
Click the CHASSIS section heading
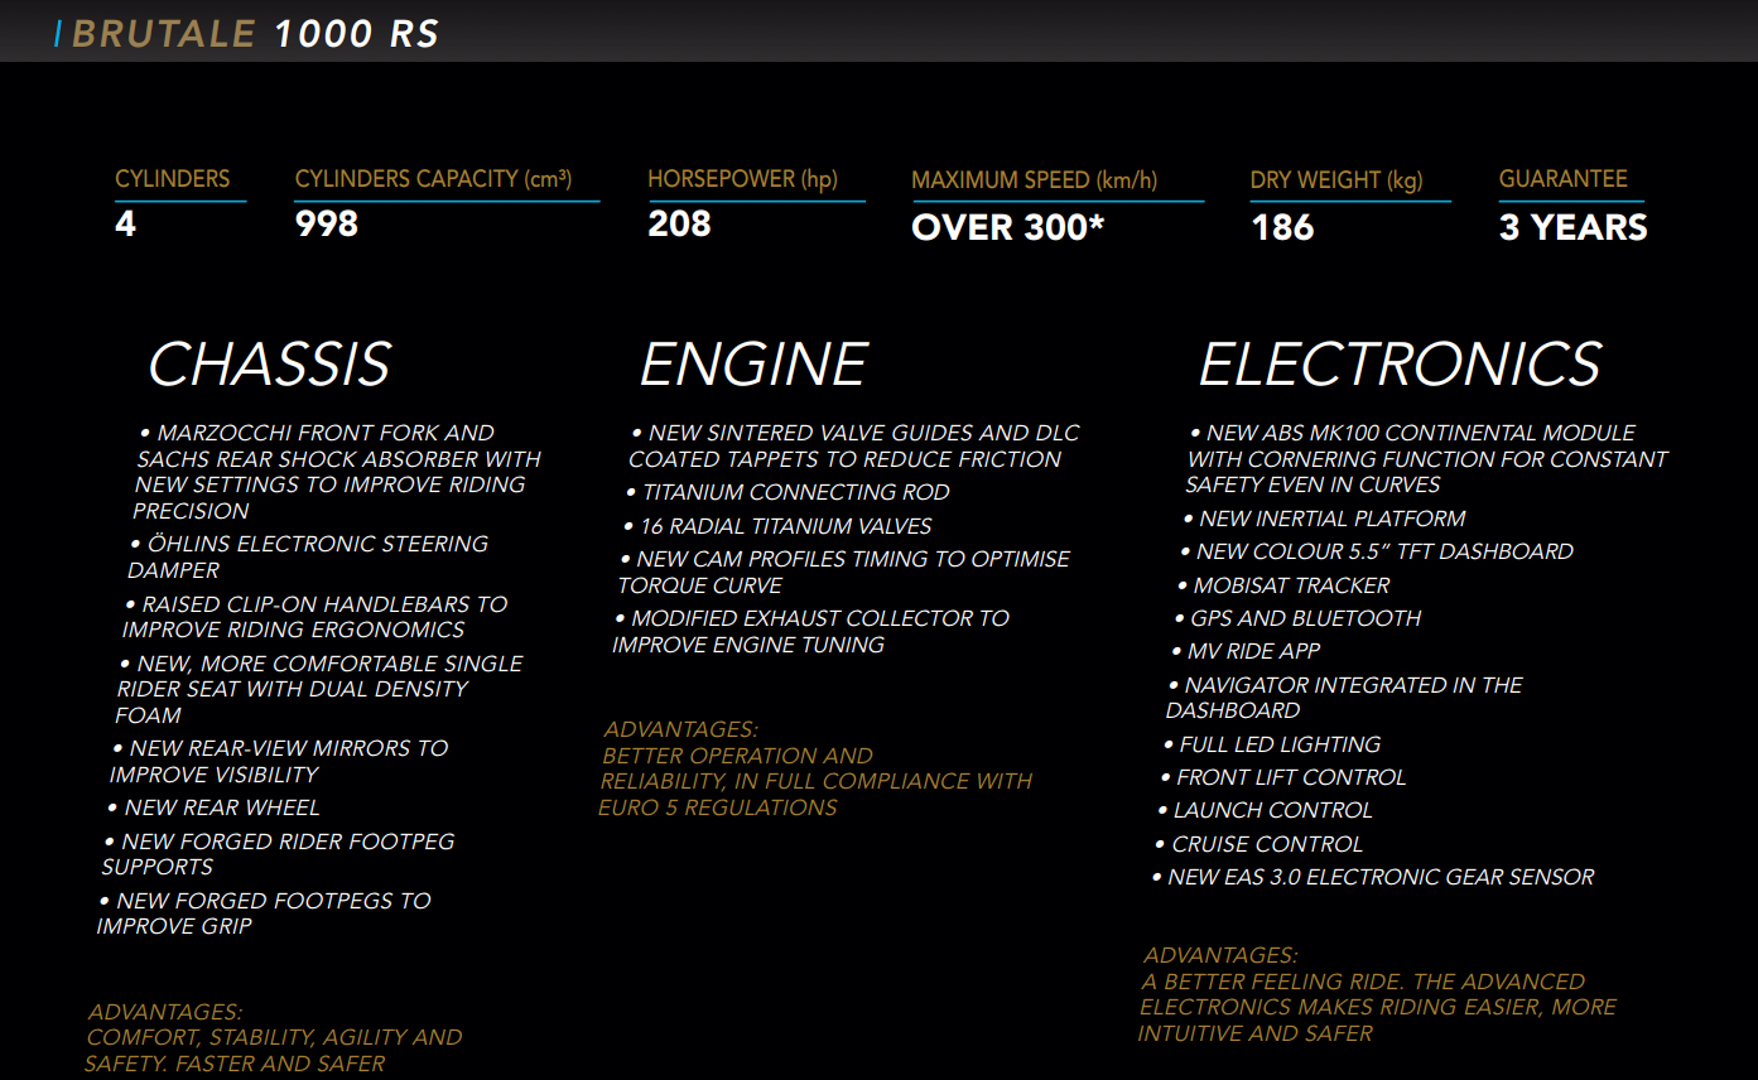tap(269, 364)
